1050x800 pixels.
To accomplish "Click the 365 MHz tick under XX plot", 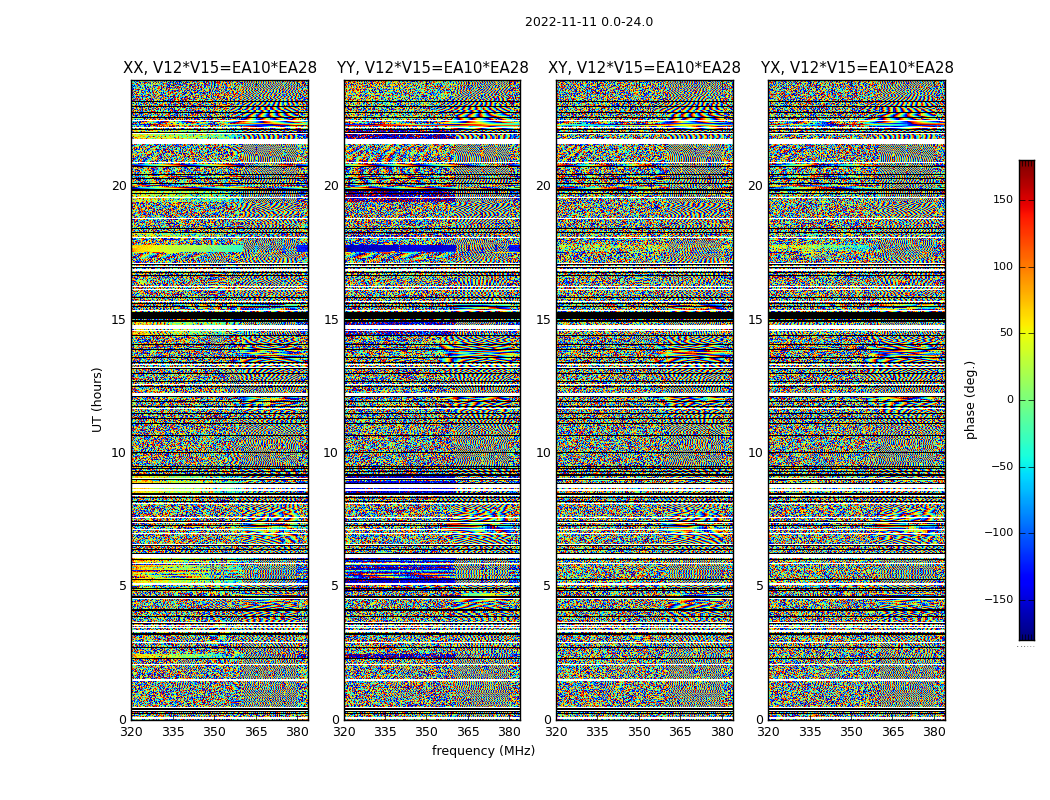I will point(256,732).
